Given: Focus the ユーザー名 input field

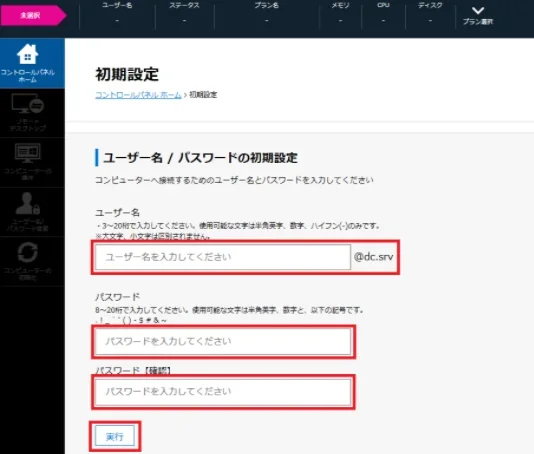Looking at the screenshot, I should 223,257.
